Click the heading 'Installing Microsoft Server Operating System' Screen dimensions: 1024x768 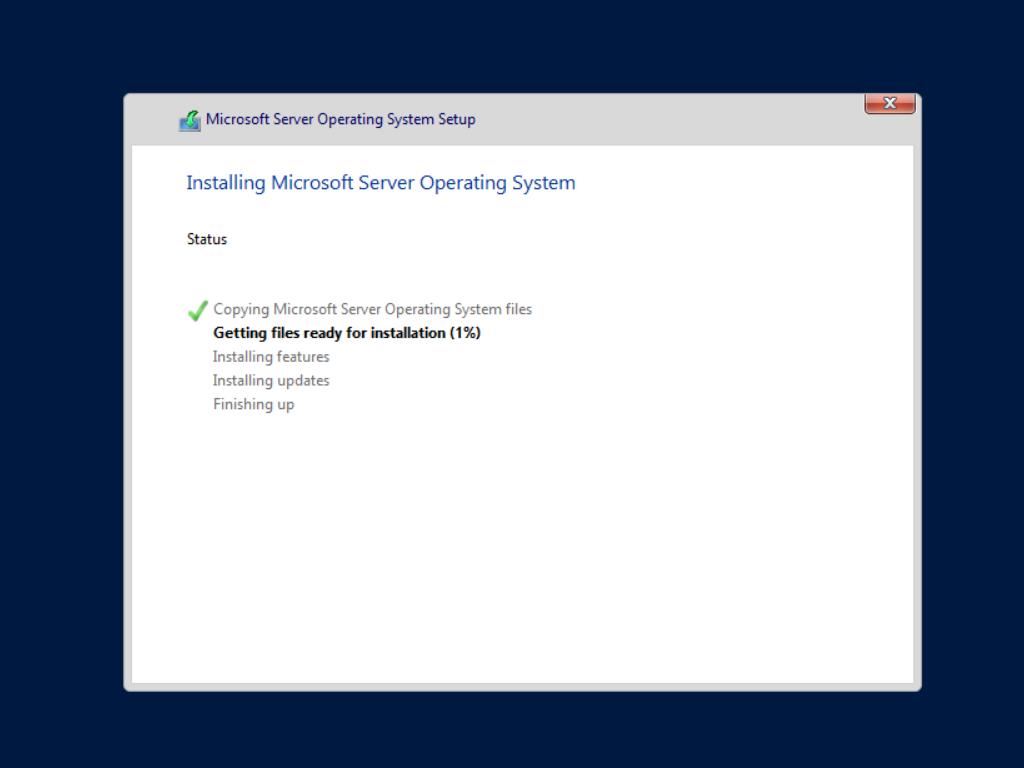(380, 183)
